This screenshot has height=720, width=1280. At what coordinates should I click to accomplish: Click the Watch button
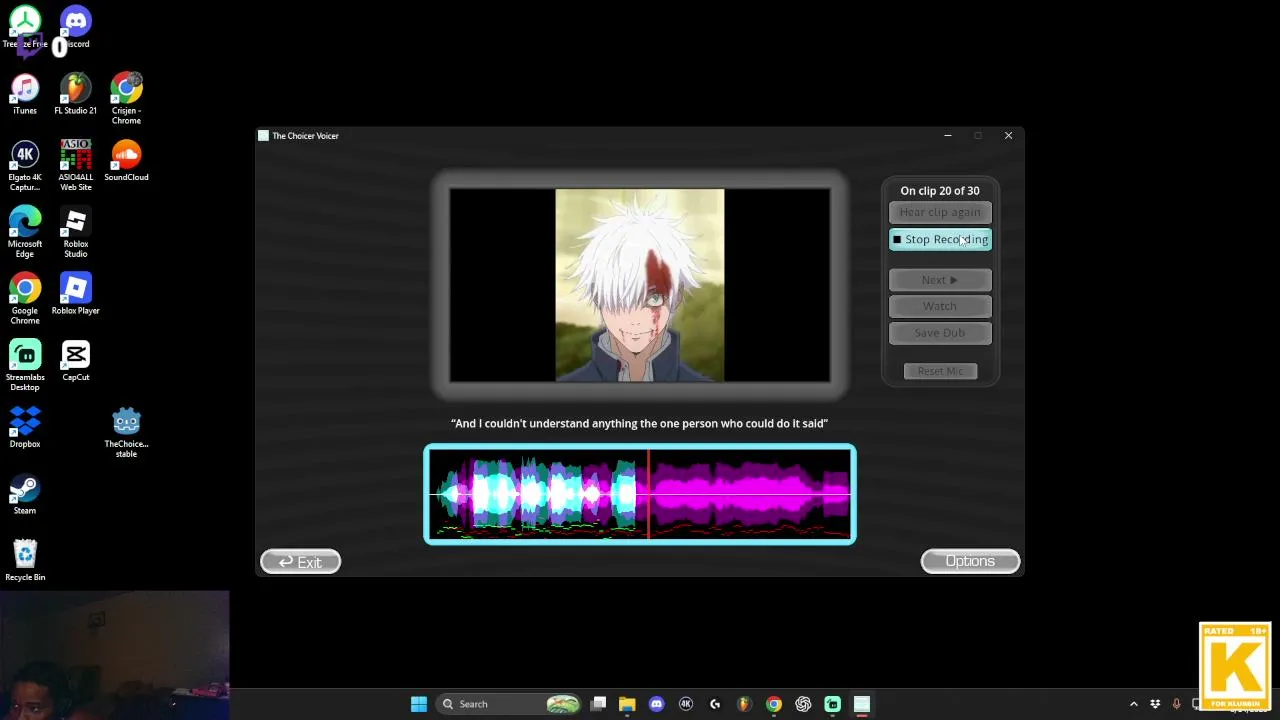[940, 306]
